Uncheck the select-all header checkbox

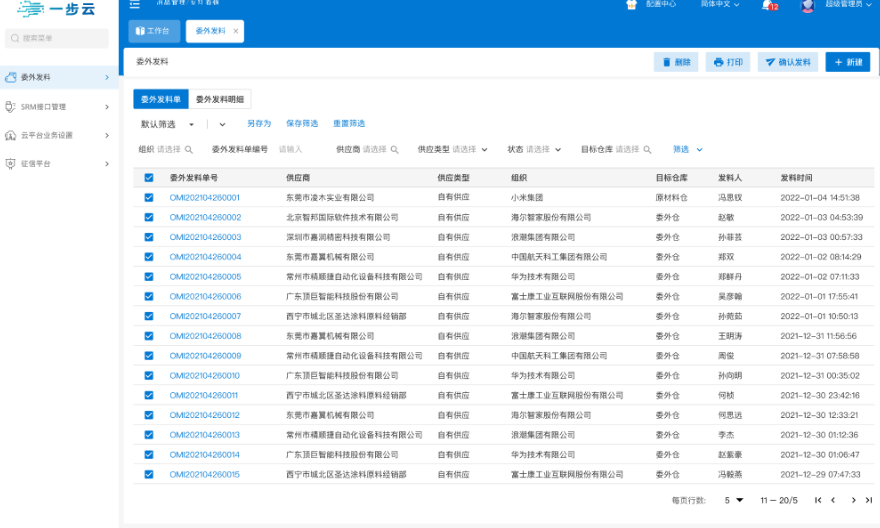(x=149, y=178)
